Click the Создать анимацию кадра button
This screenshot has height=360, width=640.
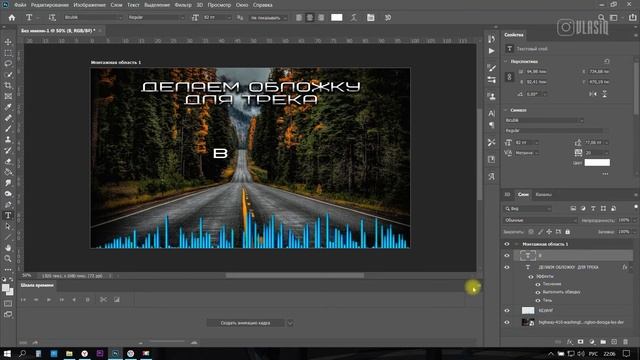pos(245,323)
